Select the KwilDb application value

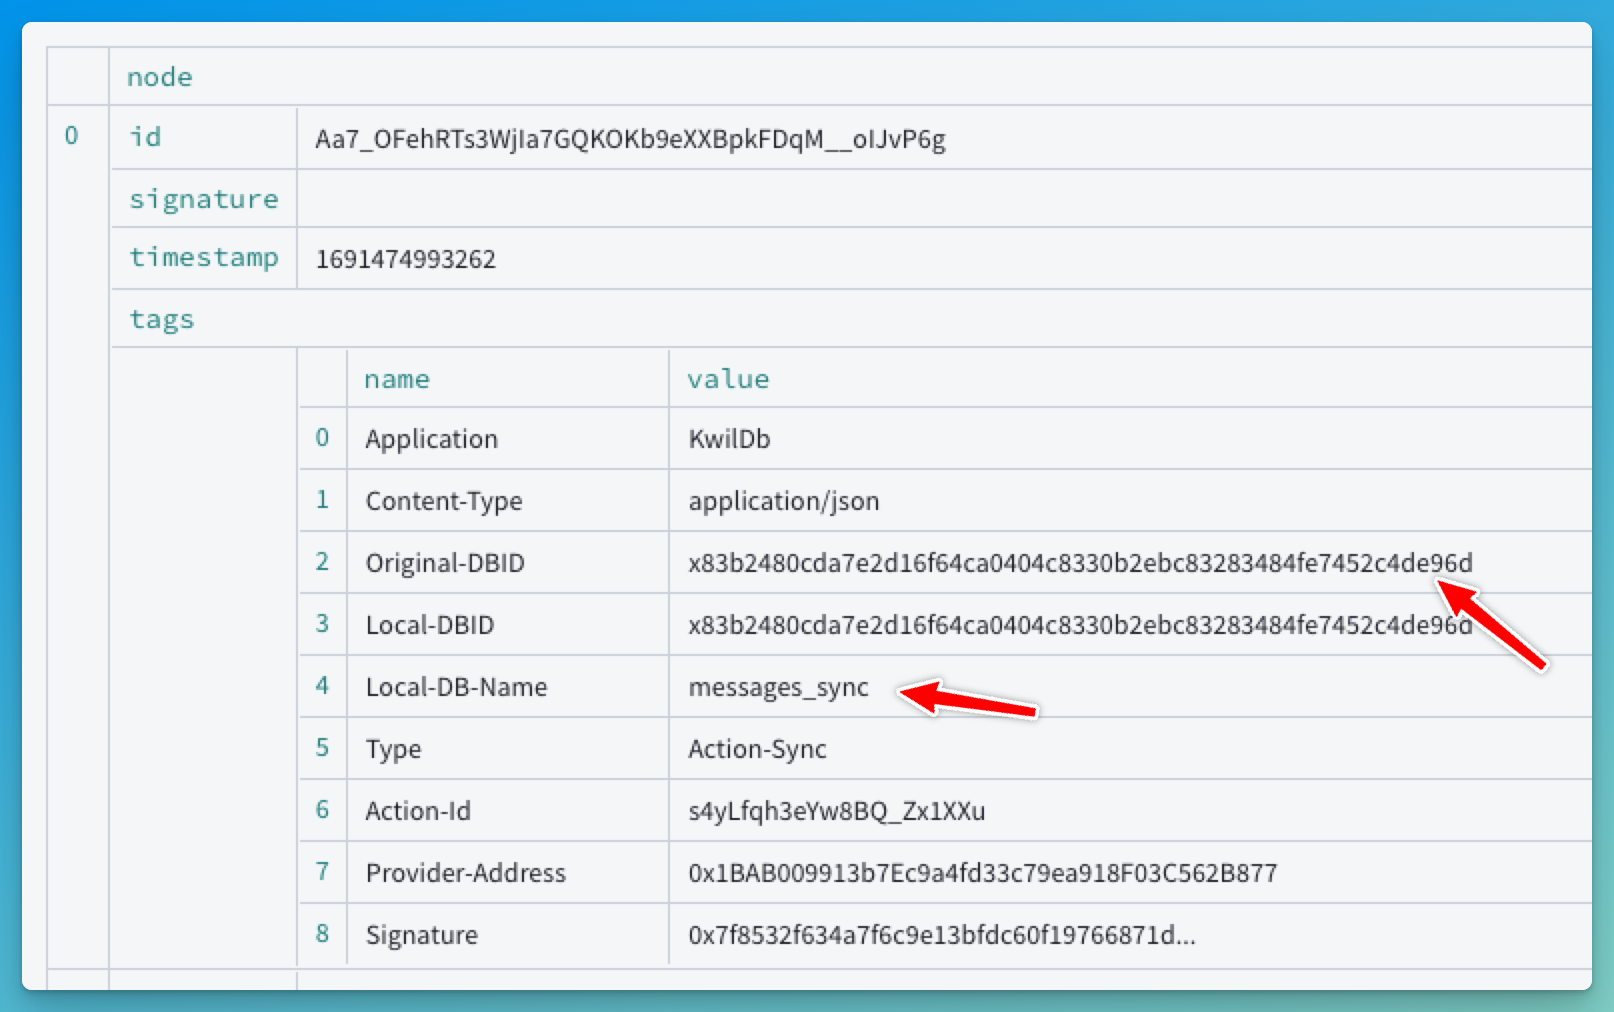pyautogui.click(x=728, y=438)
